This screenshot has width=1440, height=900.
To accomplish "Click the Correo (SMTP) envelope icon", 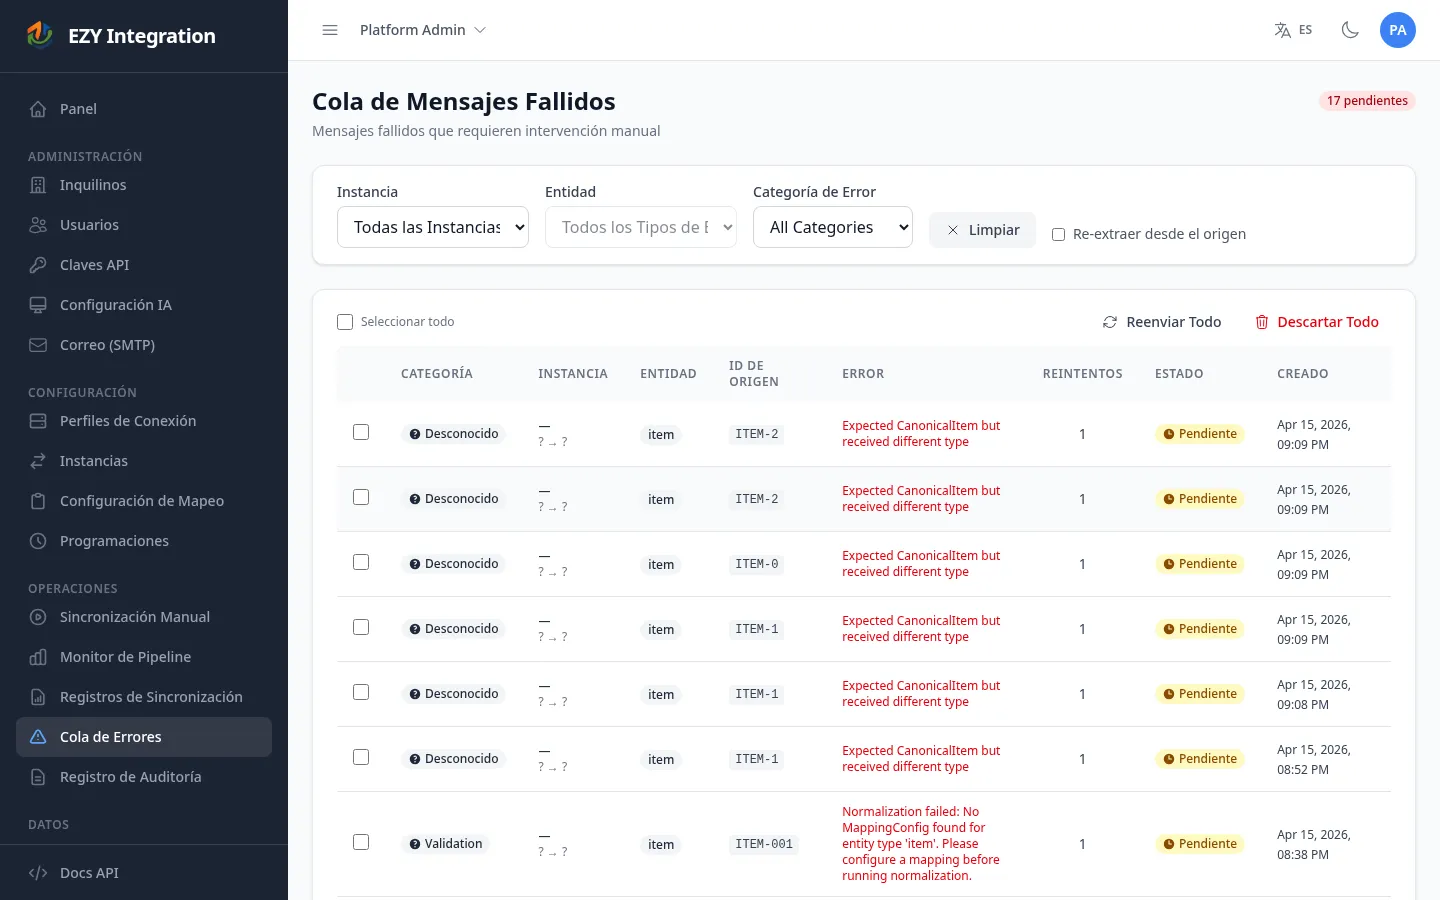I will tap(38, 345).
